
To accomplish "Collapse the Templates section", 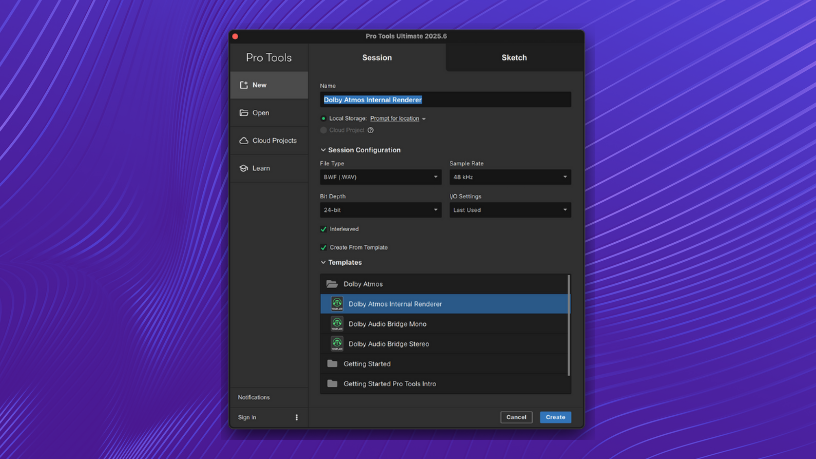I will pyautogui.click(x=323, y=263).
